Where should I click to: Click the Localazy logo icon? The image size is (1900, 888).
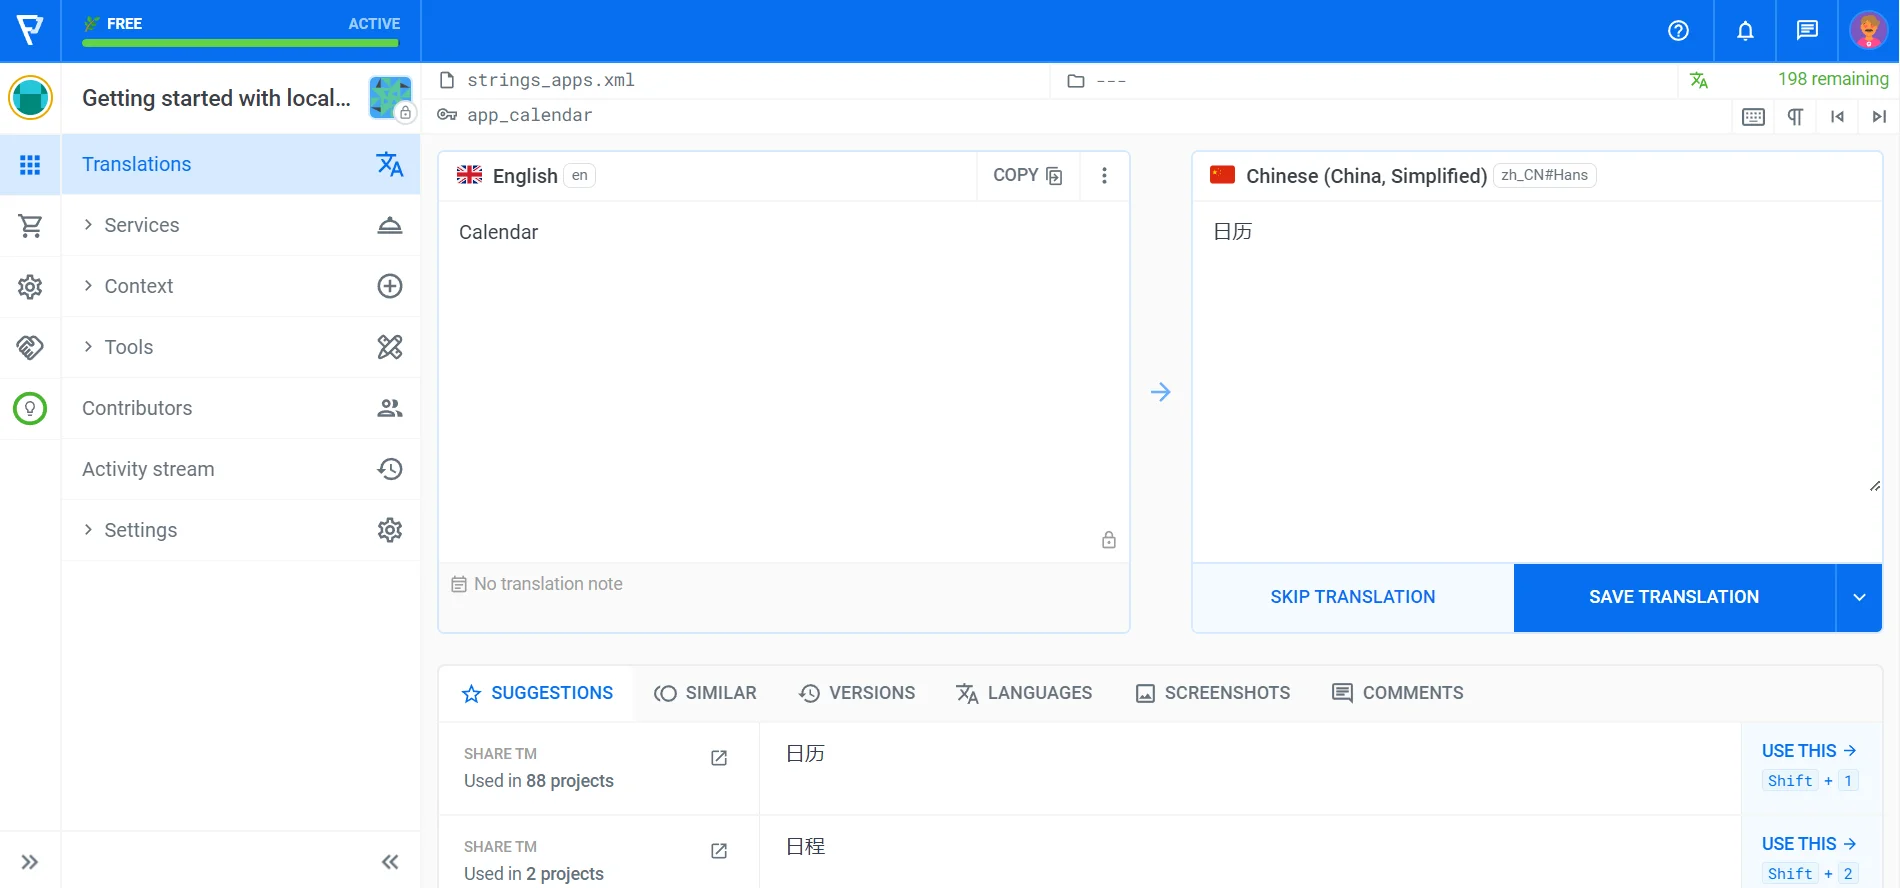pyautogui.click(x=30, y=30)
